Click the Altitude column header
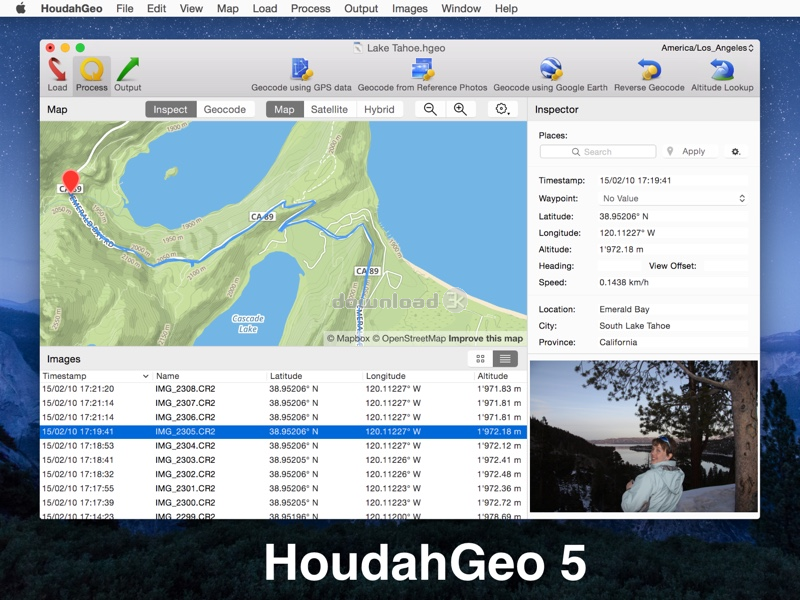The image size is (800, 600). 501,376
